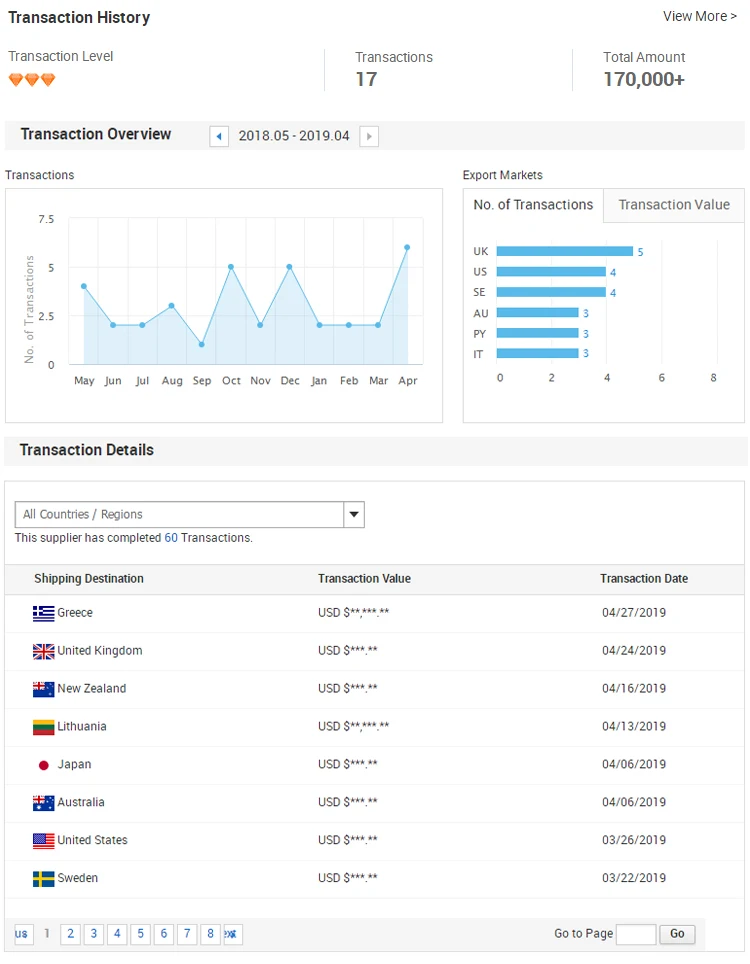Viewport: 750px width, 964px height.
Task: Click the Lithuania flag icon
Action: coord(43,727)
